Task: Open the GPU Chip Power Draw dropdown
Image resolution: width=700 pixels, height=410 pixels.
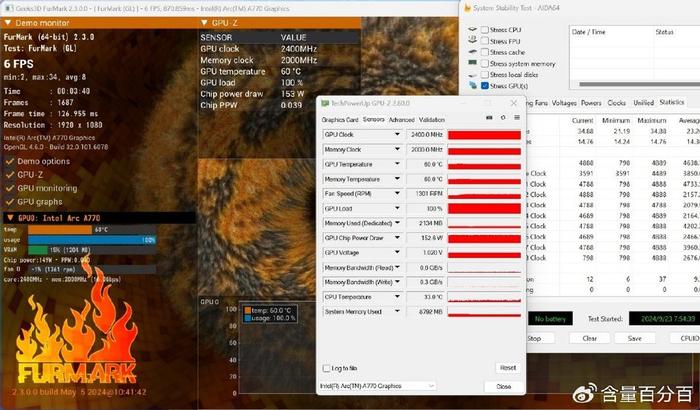Action: [x=397, y=238]
